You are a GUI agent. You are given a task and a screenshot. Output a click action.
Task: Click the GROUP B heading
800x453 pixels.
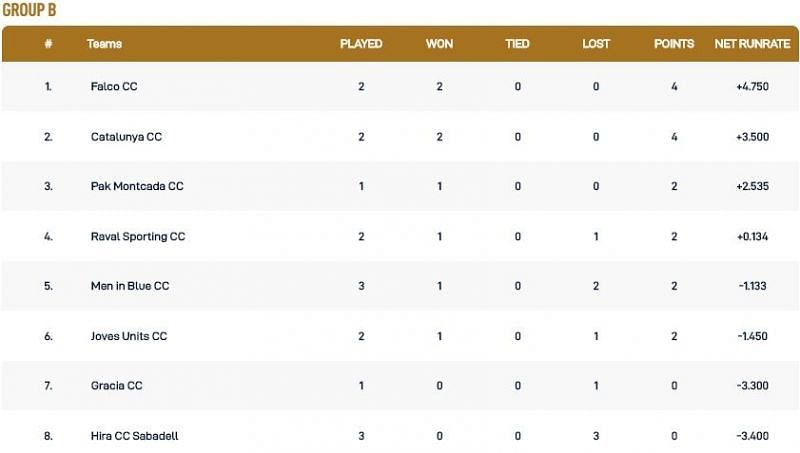tap(29, 10)
